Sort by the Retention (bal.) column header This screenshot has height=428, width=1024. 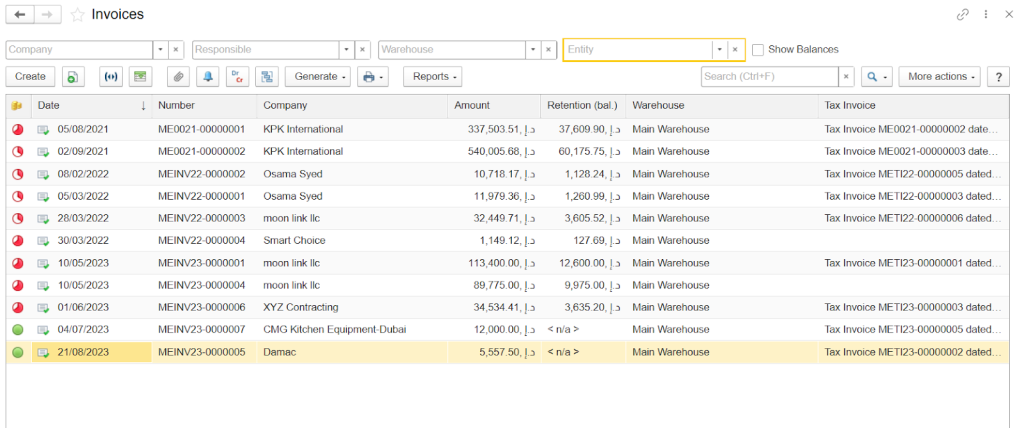(583, 106)
